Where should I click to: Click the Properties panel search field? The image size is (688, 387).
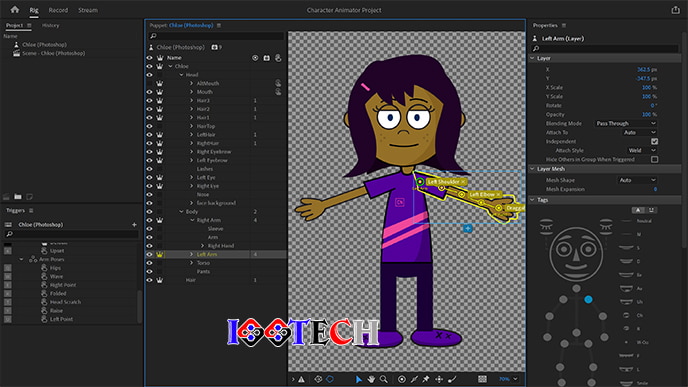click(x=606, y=48)
